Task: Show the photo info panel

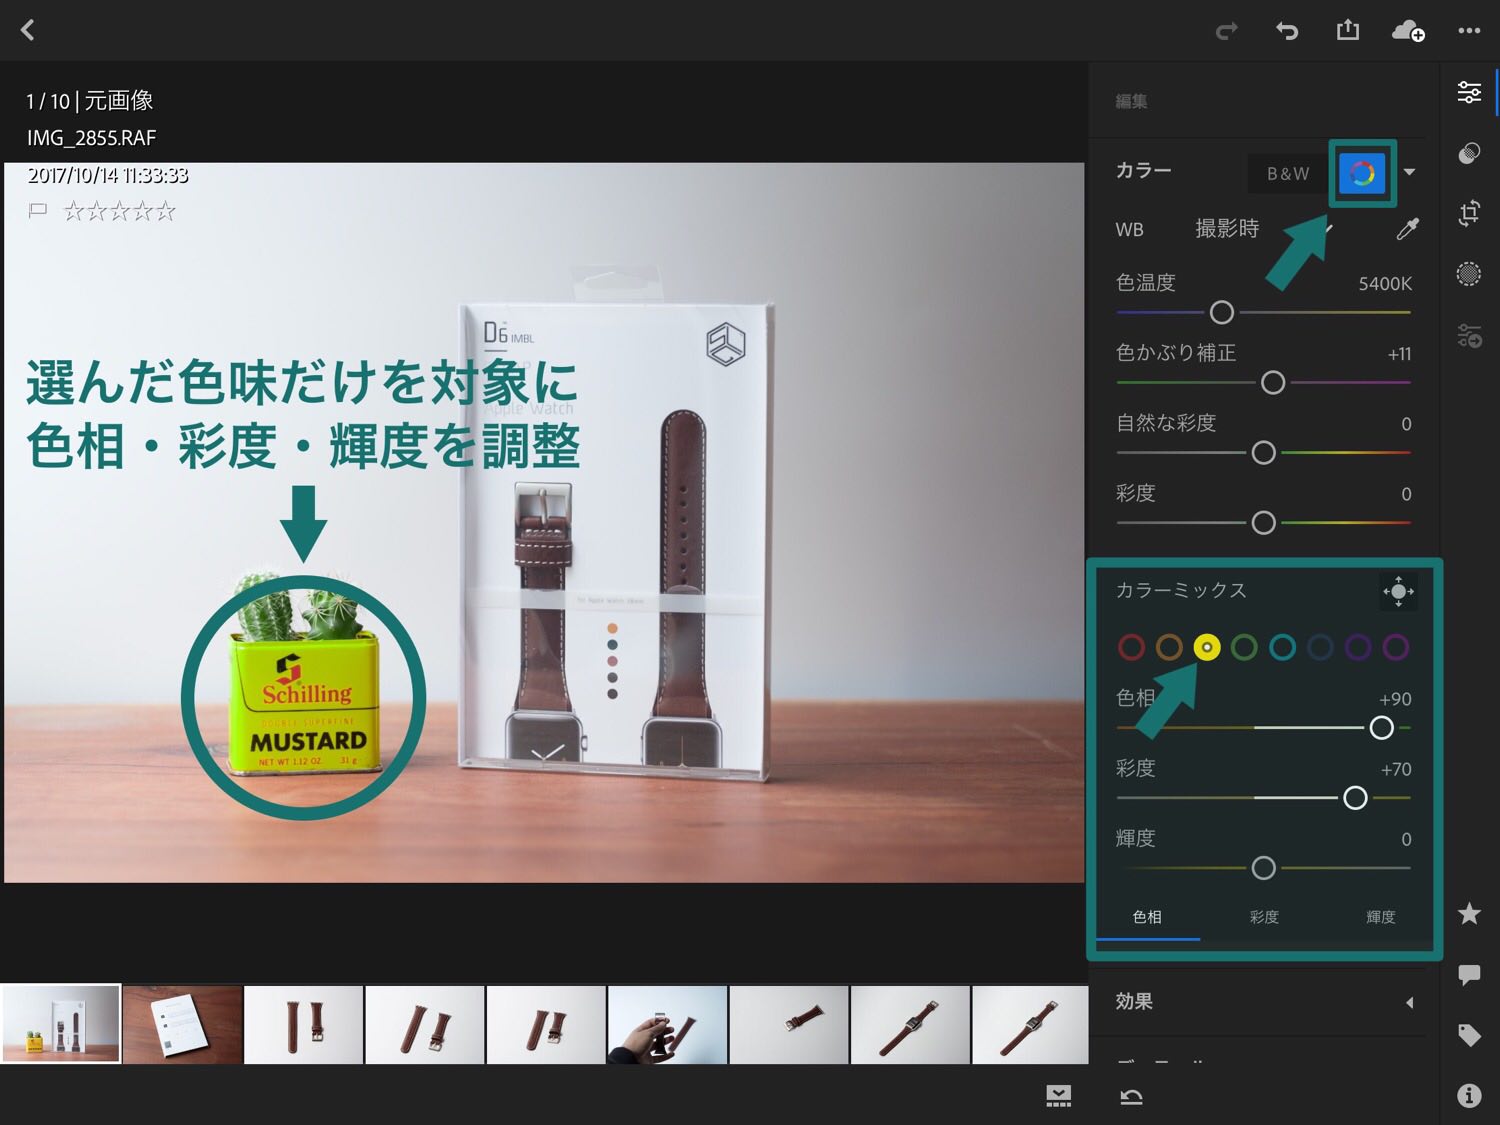Action: tap(1468, 1096)
